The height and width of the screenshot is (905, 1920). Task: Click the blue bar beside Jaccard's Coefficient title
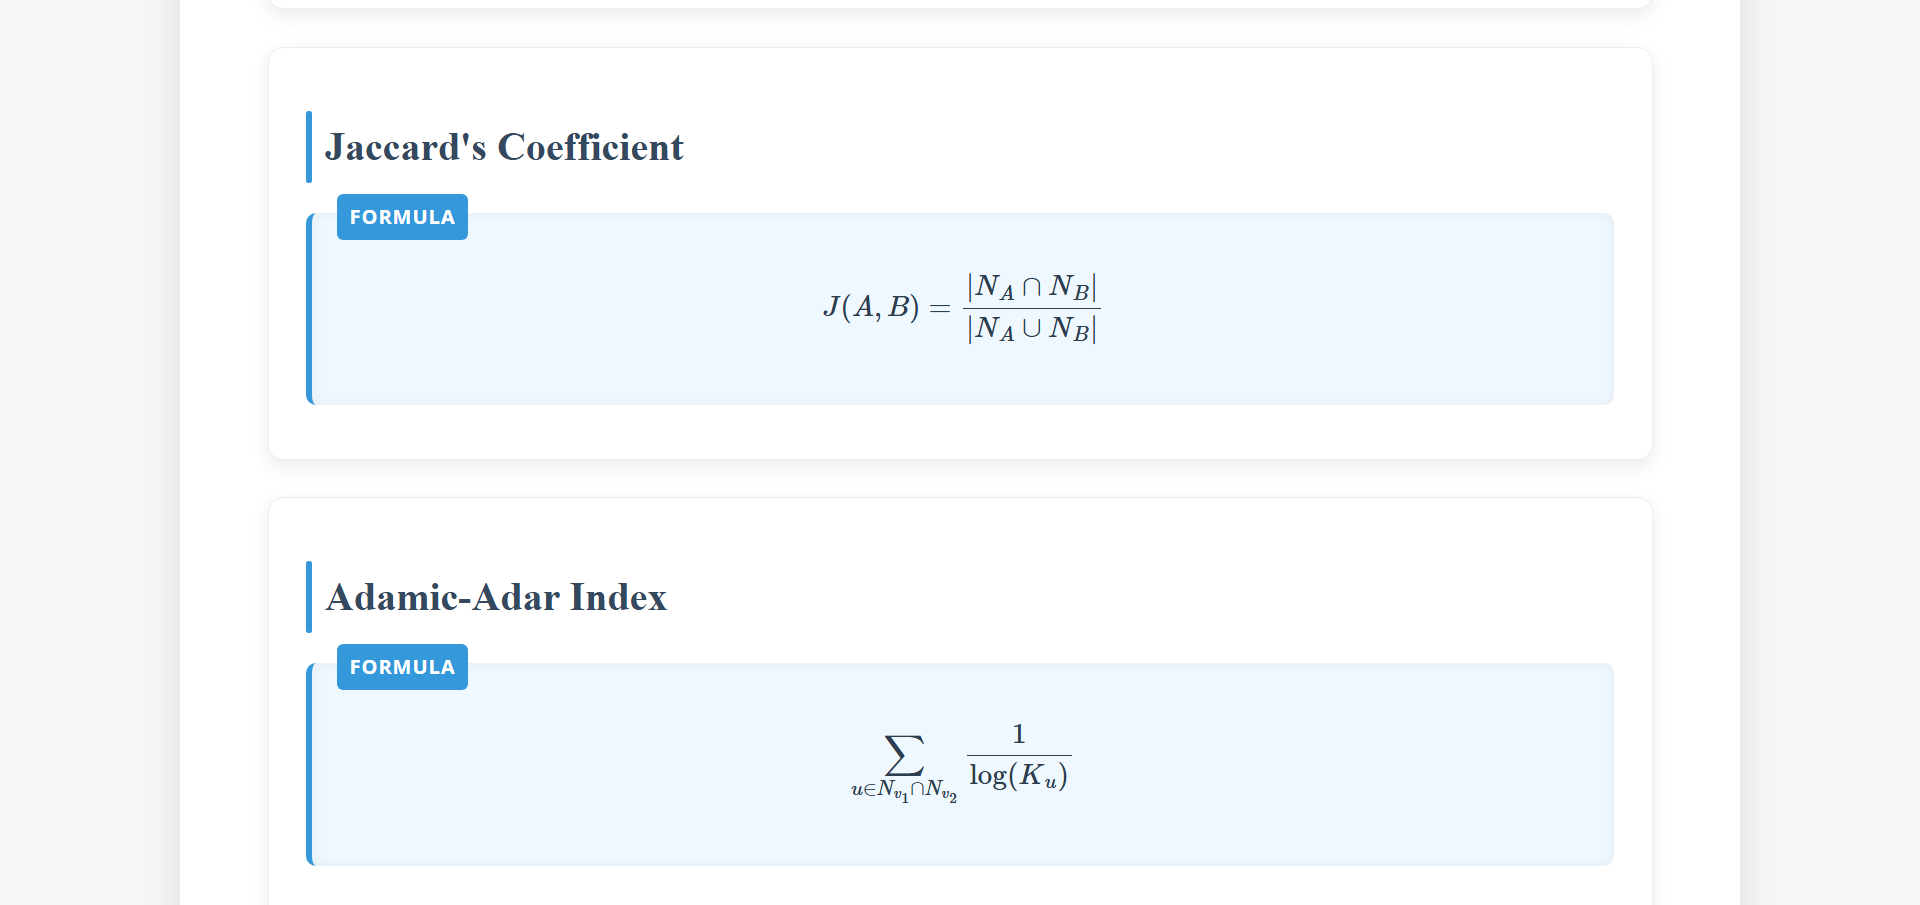[309, 147]
